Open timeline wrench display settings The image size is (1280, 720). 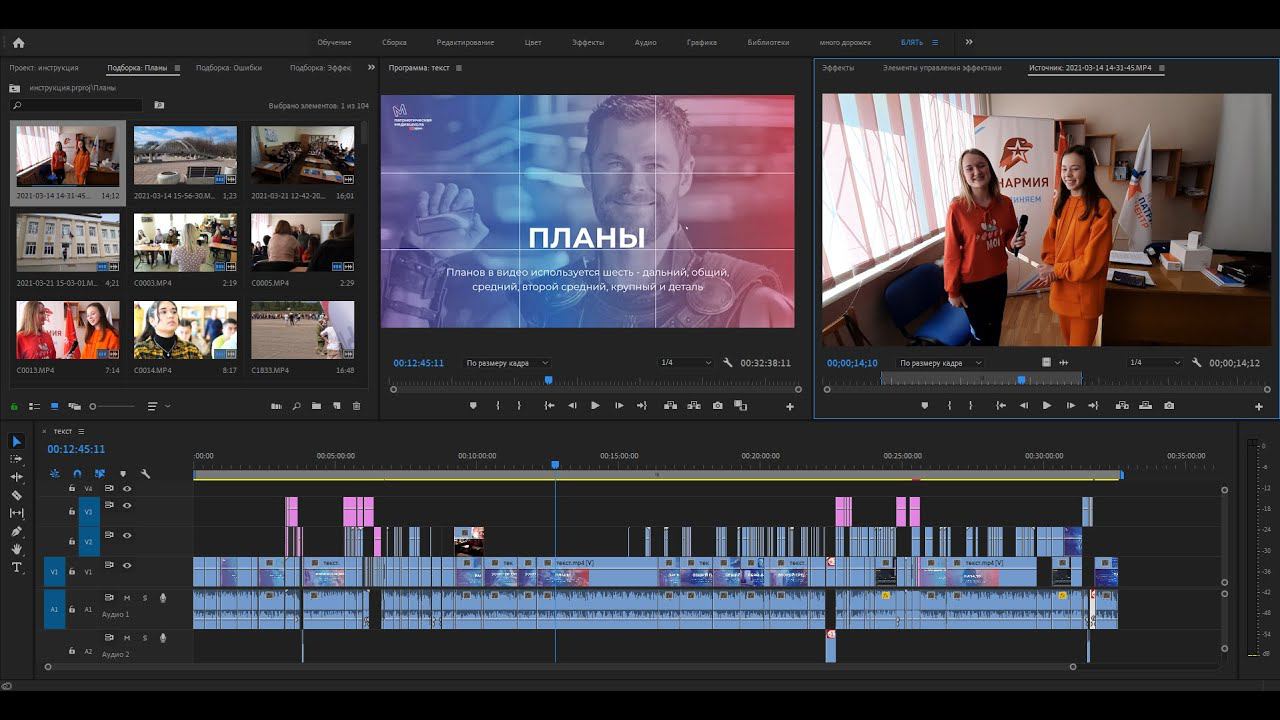[145, 474]
